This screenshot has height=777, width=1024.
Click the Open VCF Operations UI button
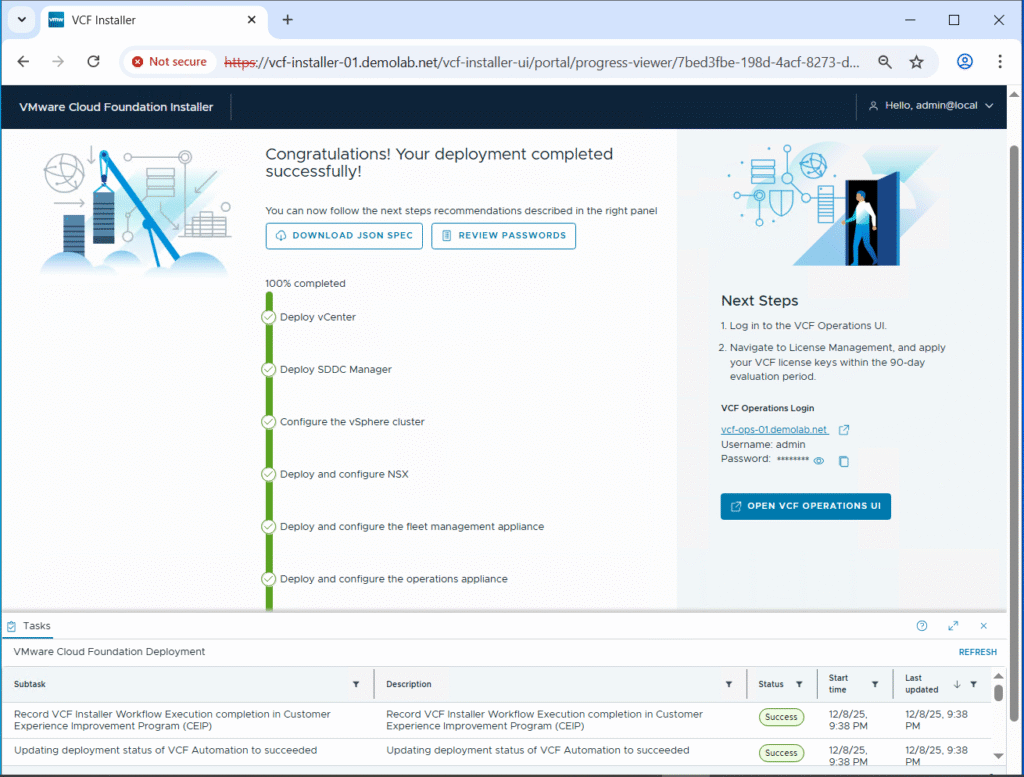point(805,506)
